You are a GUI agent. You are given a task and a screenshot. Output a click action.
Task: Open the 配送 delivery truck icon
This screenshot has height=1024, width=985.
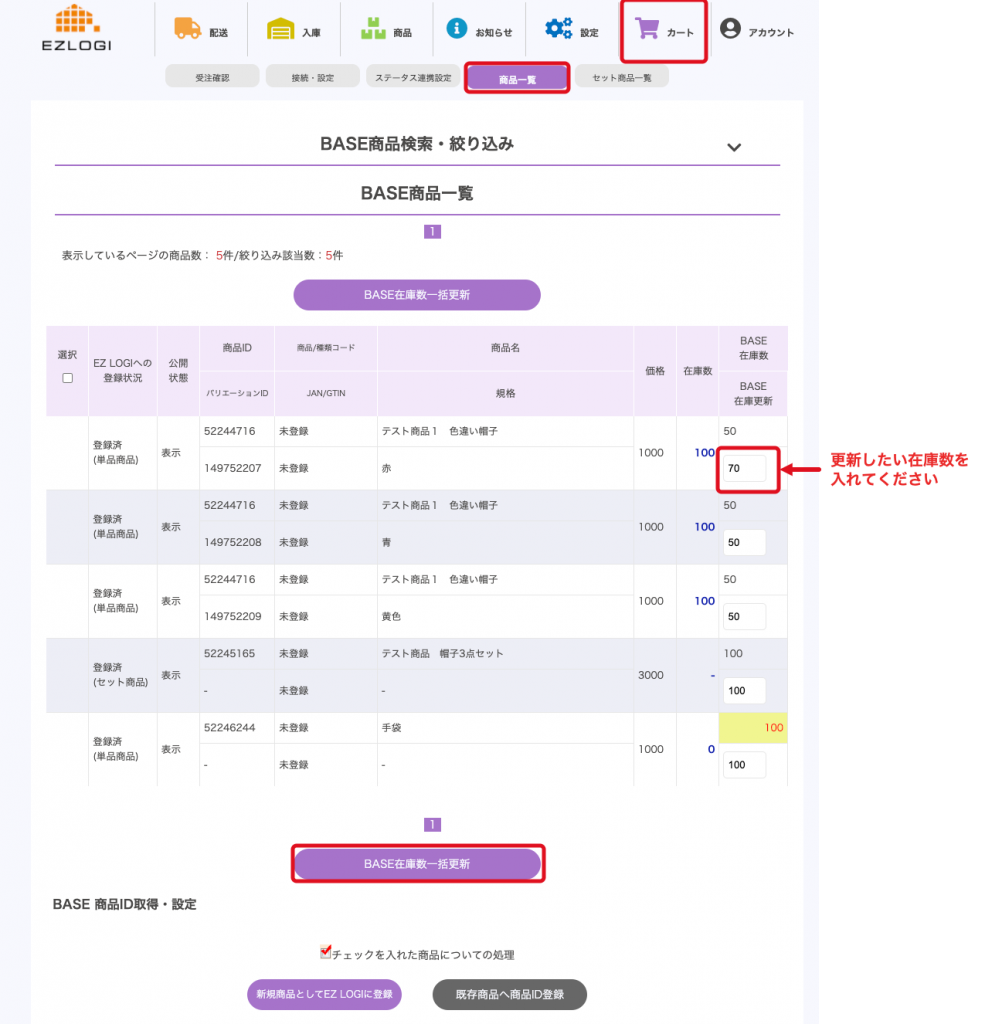pos(187,29)
